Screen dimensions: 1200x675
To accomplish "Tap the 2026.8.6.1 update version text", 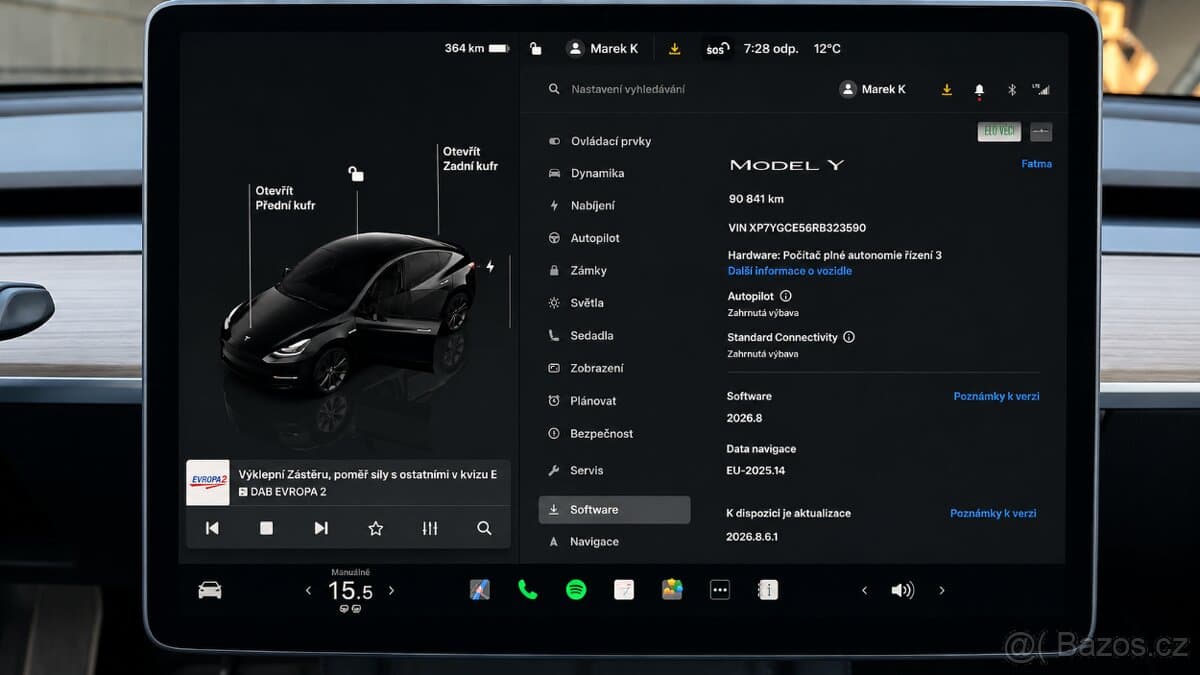I will tap(752, 537).
